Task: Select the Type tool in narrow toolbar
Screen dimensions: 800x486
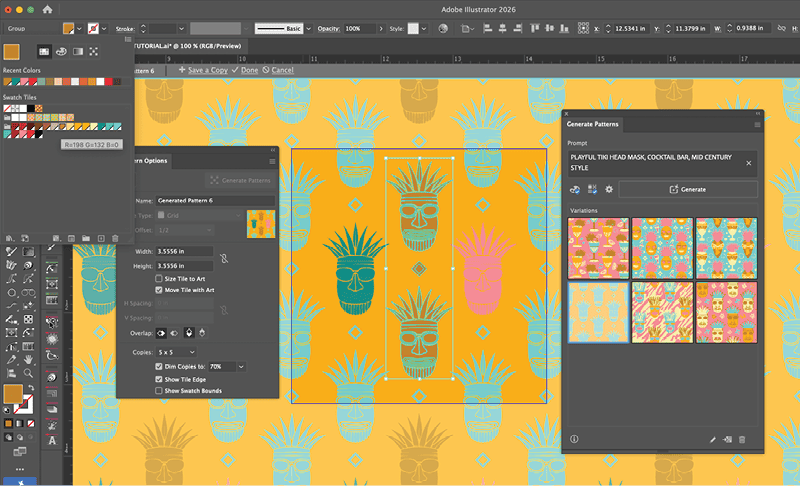Action: [x=51, y=440]
